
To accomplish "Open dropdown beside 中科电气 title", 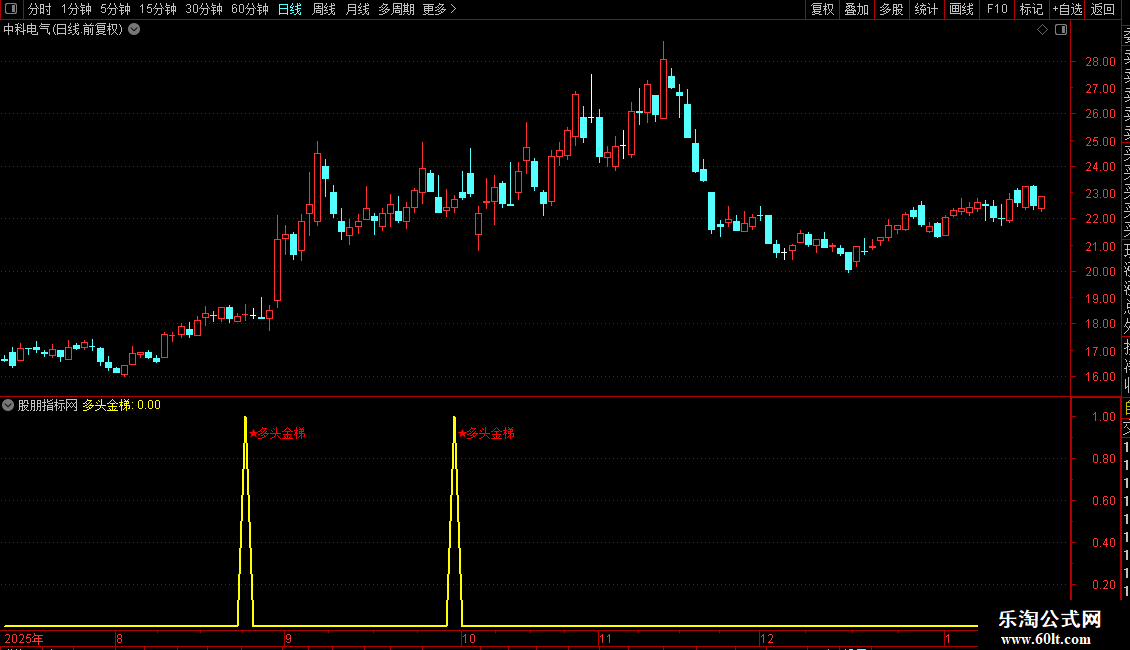I will tap(134, 30).
